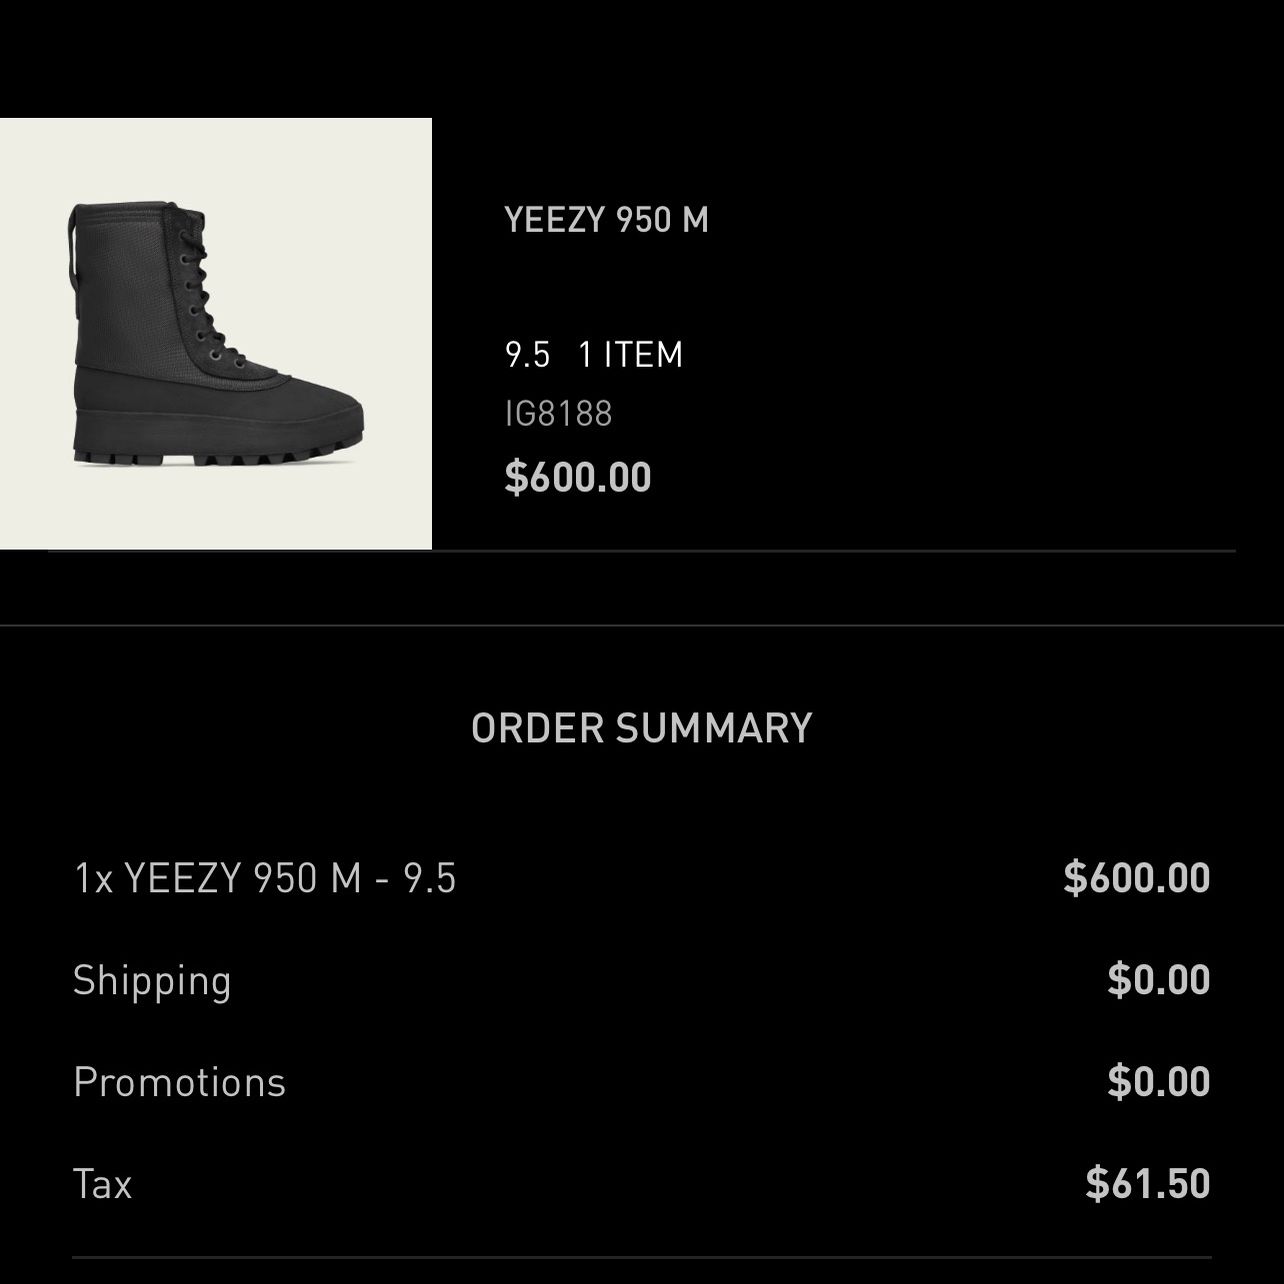Select the 1x YEEZY 950 M - 9.5 line
The height and width of the screenshot is (1284, 1284).
point(265,878)
